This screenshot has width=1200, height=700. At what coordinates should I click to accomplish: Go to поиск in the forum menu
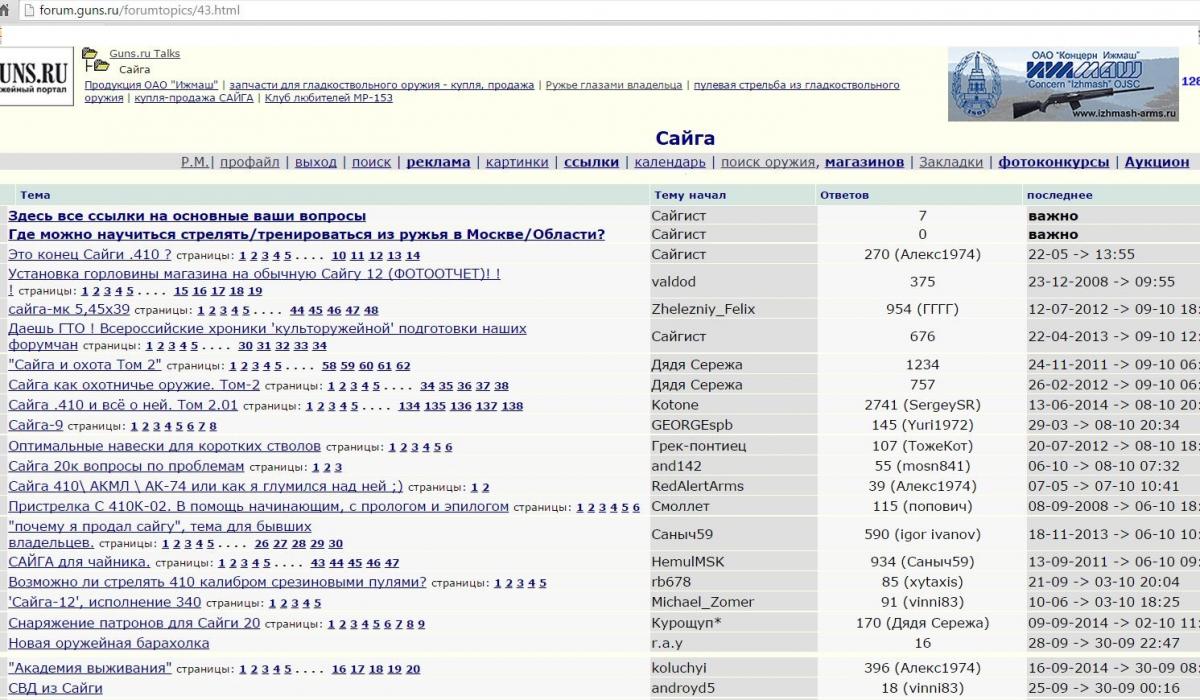pyautogui.click(x=371, y=162)
